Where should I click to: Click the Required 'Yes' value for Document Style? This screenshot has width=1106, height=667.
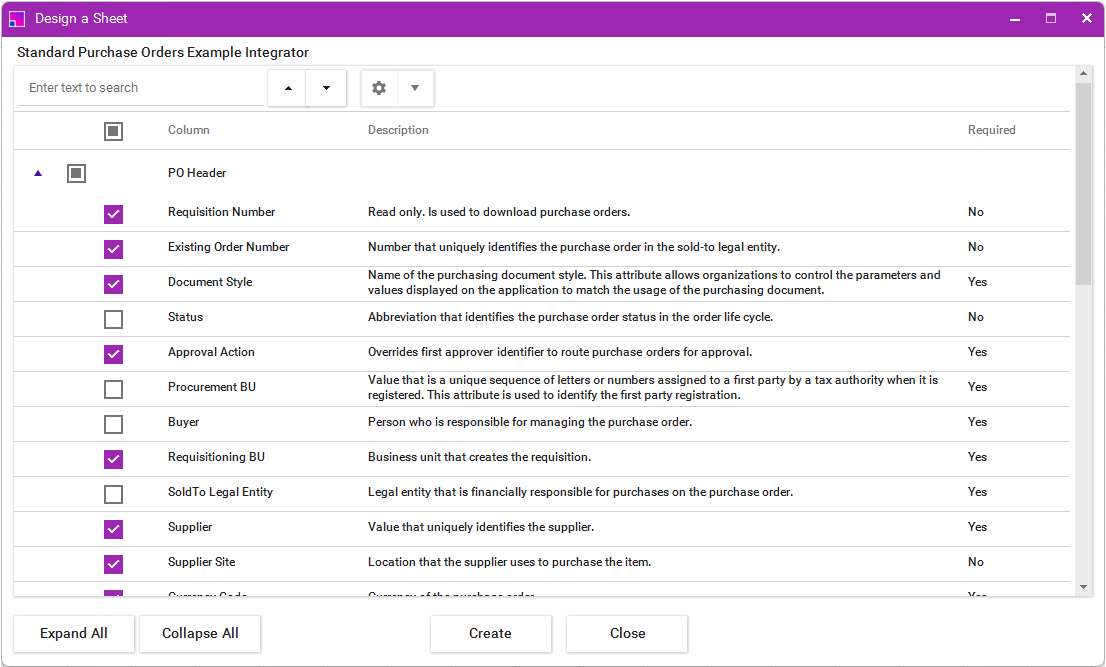(x=977, y=281)
